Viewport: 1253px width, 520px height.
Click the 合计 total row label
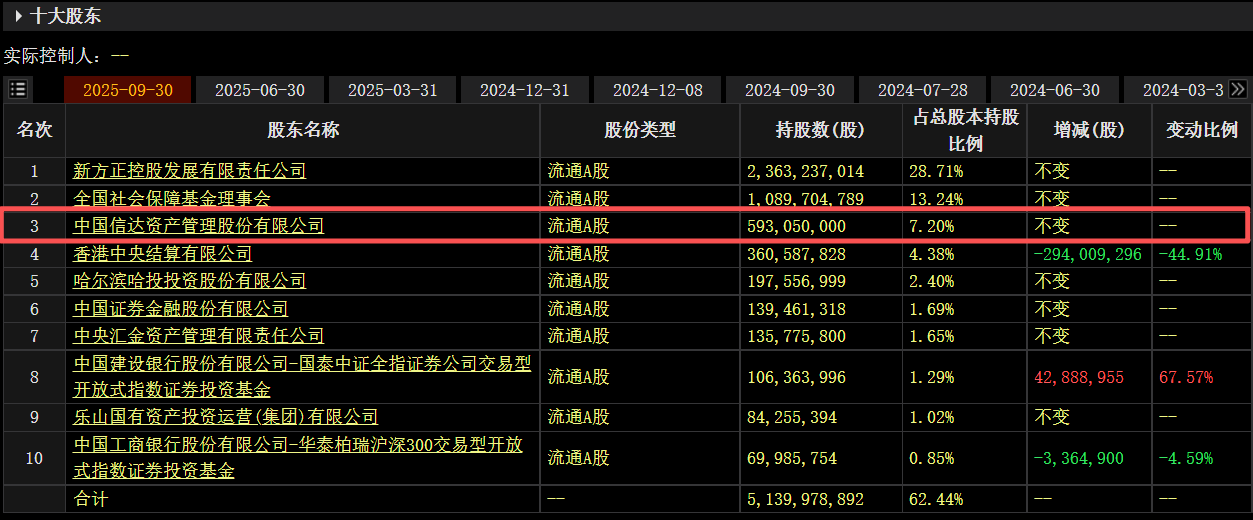90,498
